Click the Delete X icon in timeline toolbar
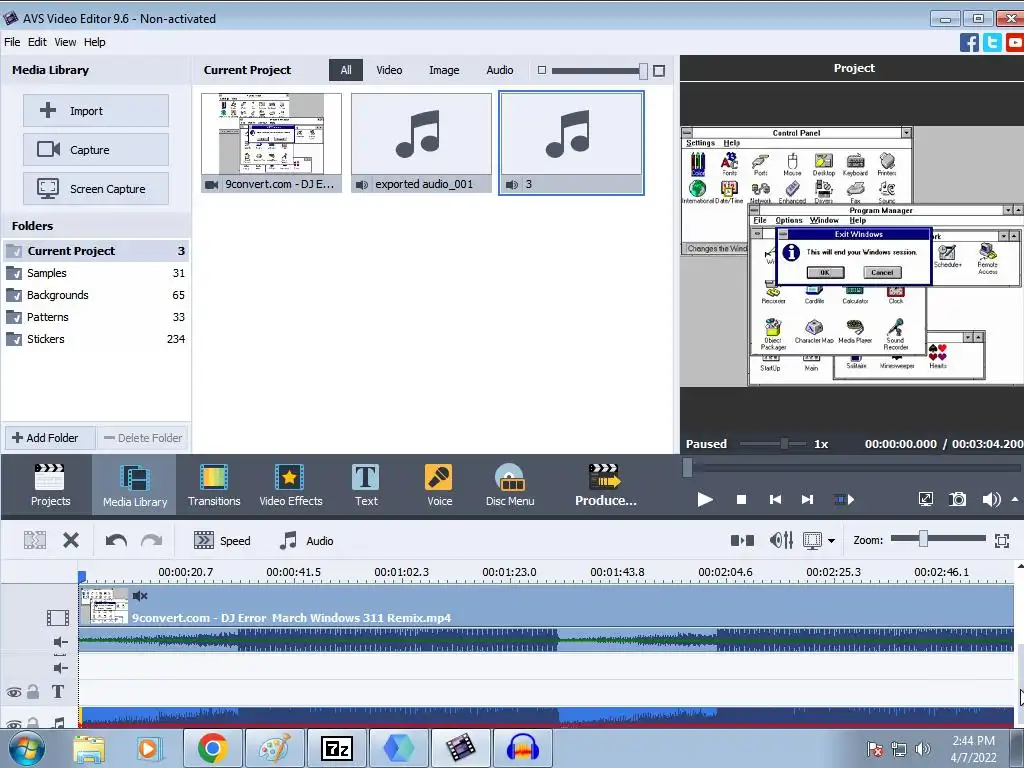Image resolution: width=1024 pixels, height=768 pixels. 71,540
